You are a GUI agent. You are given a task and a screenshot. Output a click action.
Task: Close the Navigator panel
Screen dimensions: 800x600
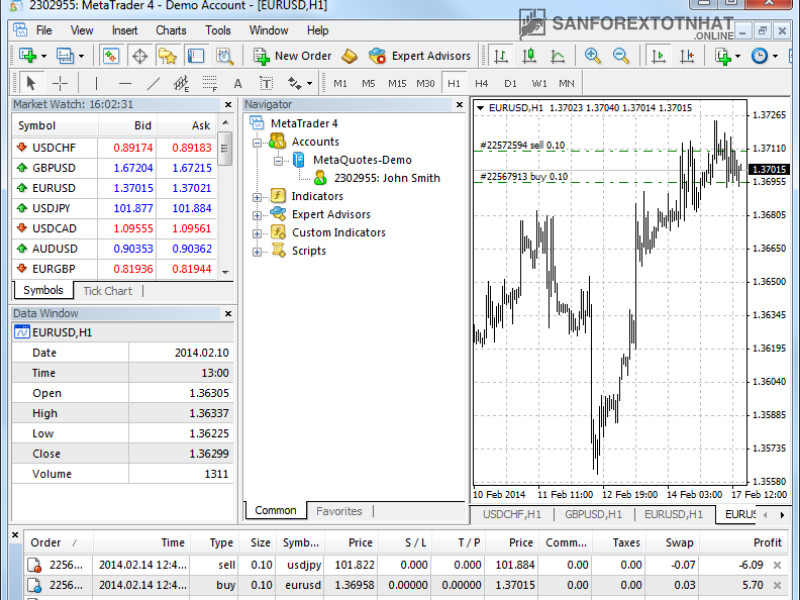tap(459, 105)
